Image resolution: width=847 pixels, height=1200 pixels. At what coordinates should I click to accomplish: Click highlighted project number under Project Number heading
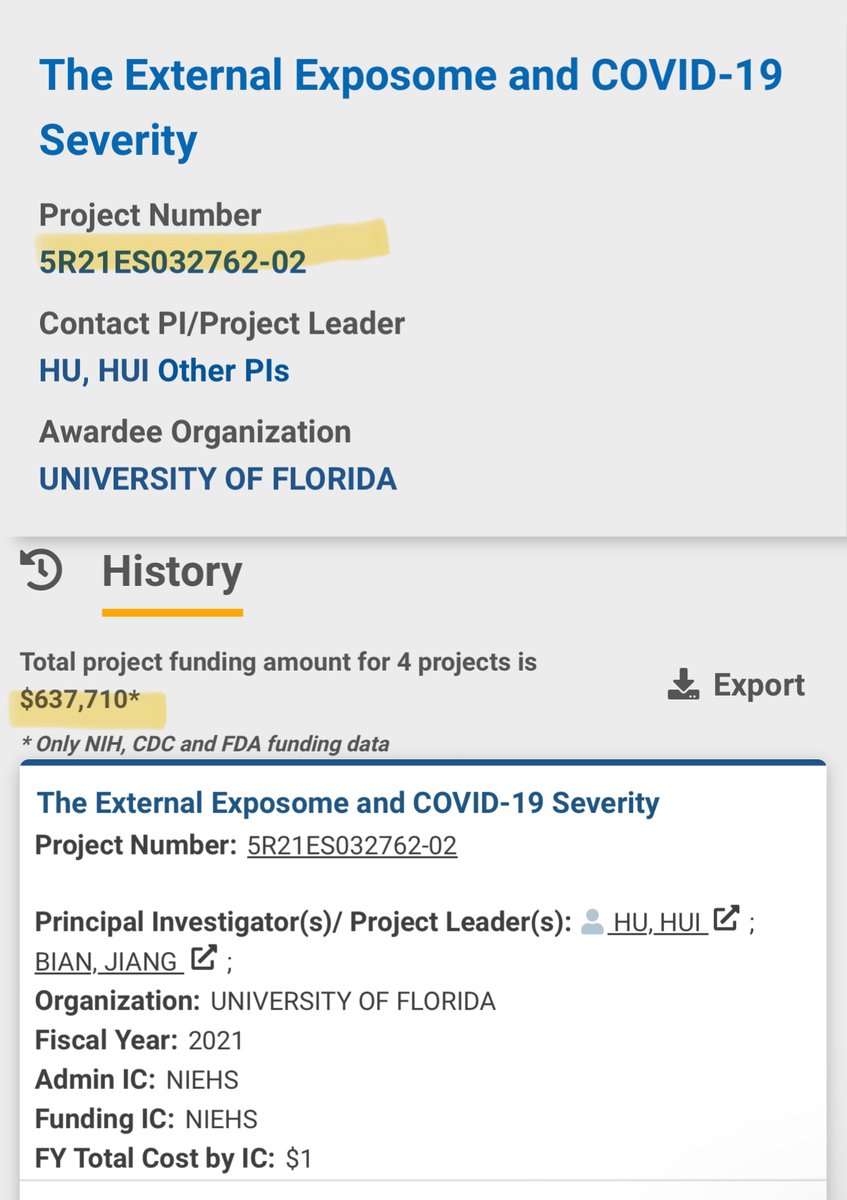pos(172,262)
